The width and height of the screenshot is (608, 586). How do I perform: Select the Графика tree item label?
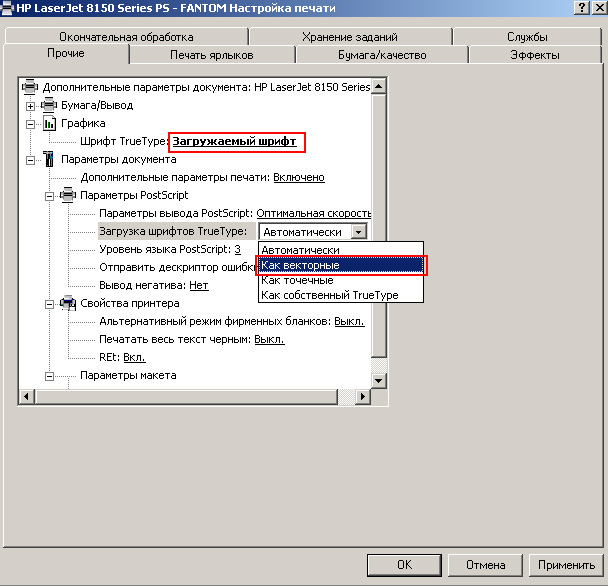[83, 123]
